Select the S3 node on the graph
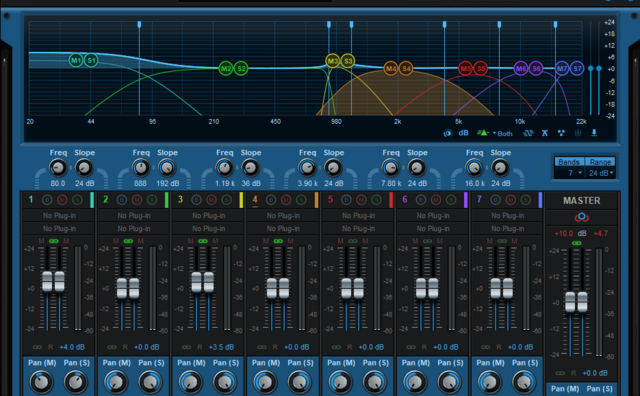 coord(348,61)
